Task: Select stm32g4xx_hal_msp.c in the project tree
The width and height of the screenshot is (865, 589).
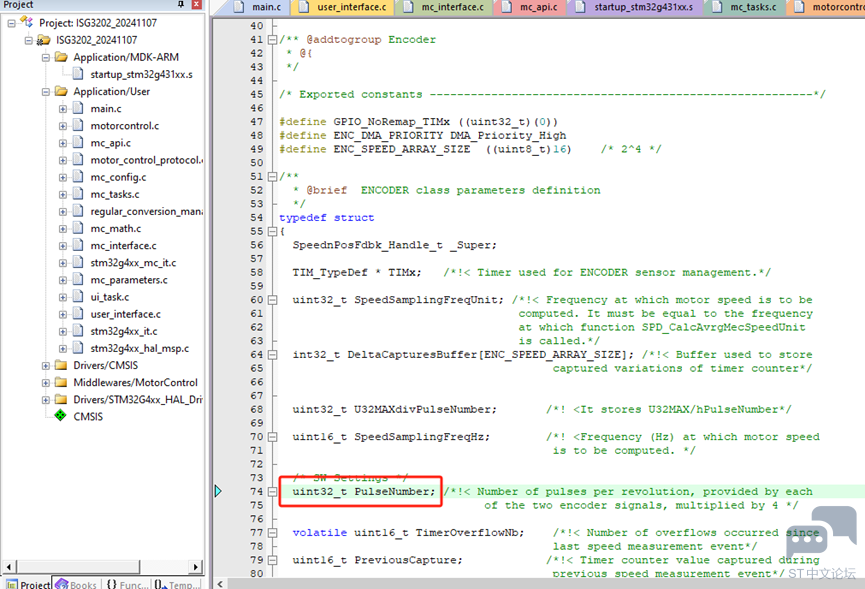Action: (x=140, y=348)
